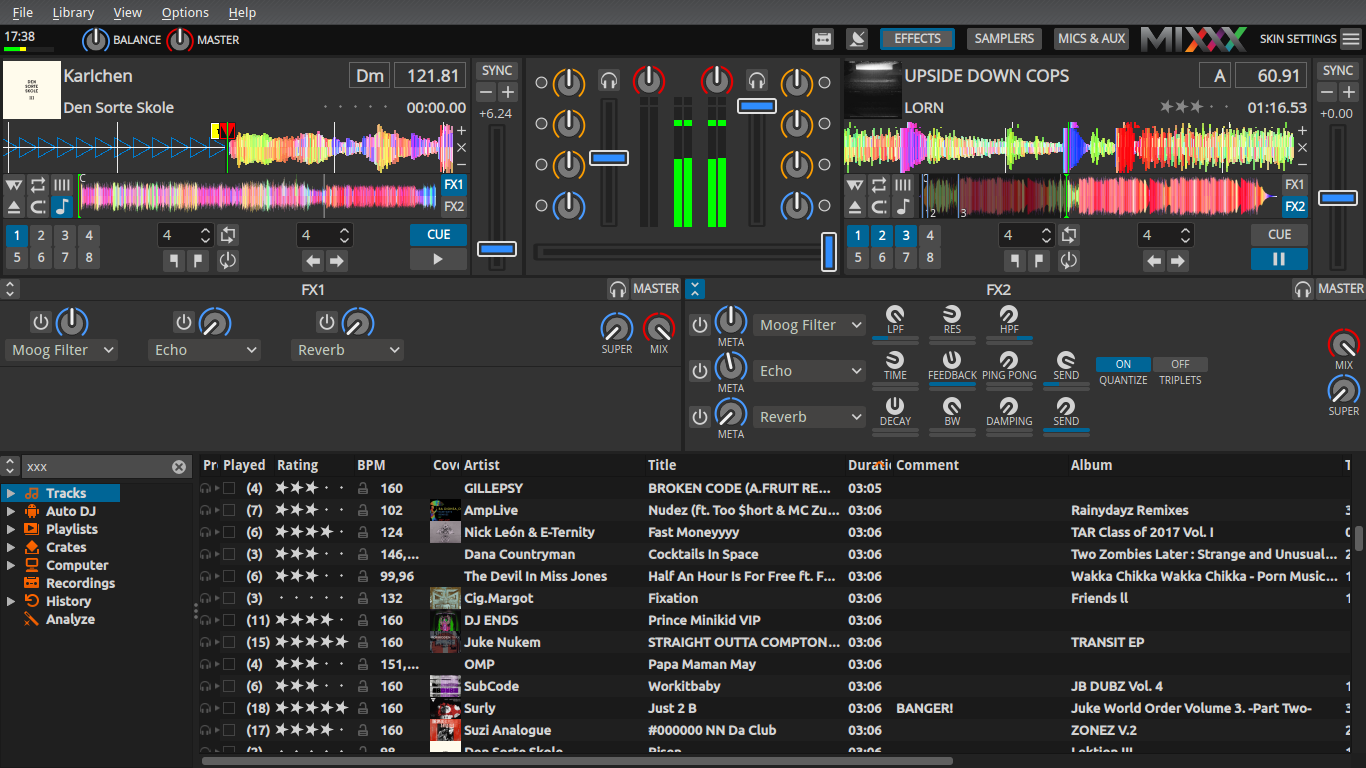The width and height of the screenshot is (1366, 768).
Task: Toggle FX2 assignment on UPSIDE DOWN COPS deck
Action: click(1295, 207)
